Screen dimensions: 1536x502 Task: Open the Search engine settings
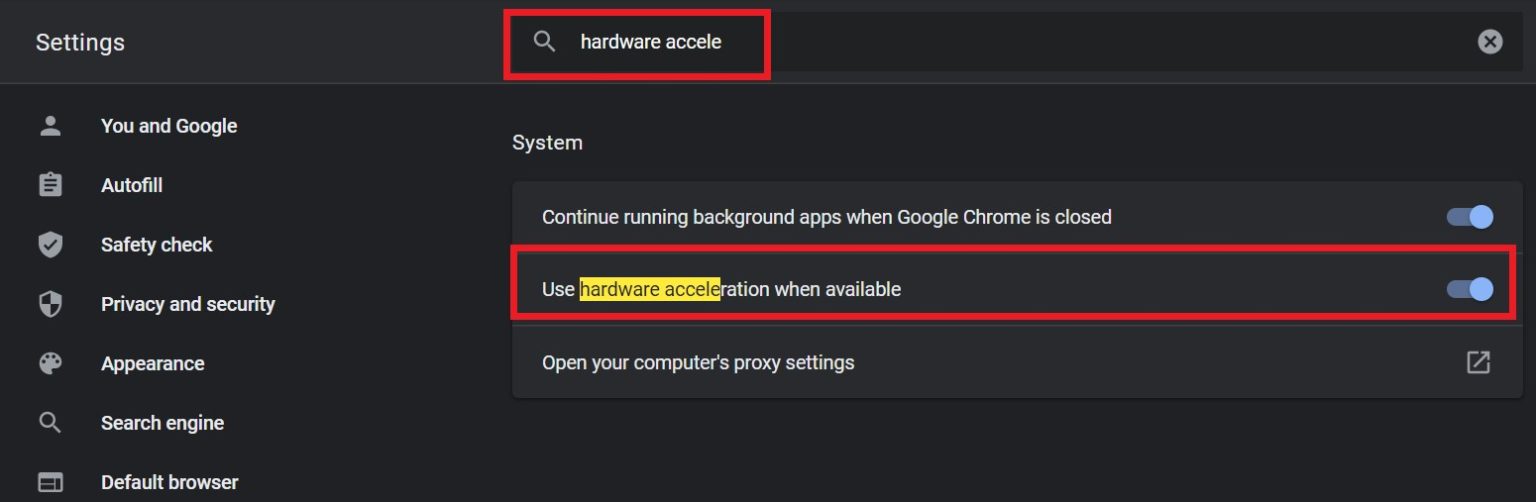(162, 423)
